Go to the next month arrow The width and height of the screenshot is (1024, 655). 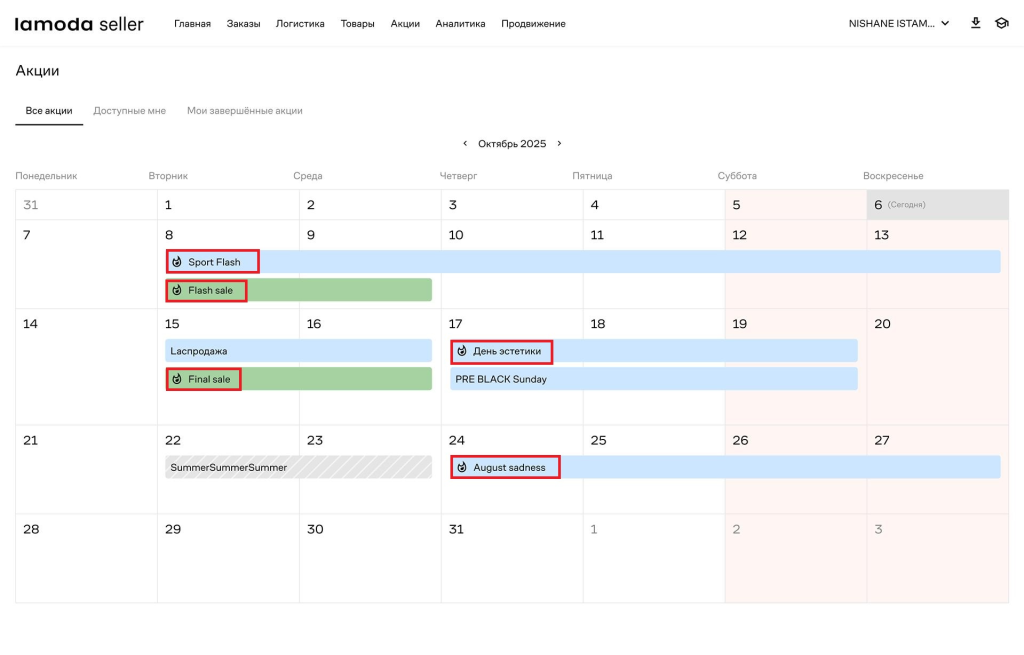pos(559,144)
